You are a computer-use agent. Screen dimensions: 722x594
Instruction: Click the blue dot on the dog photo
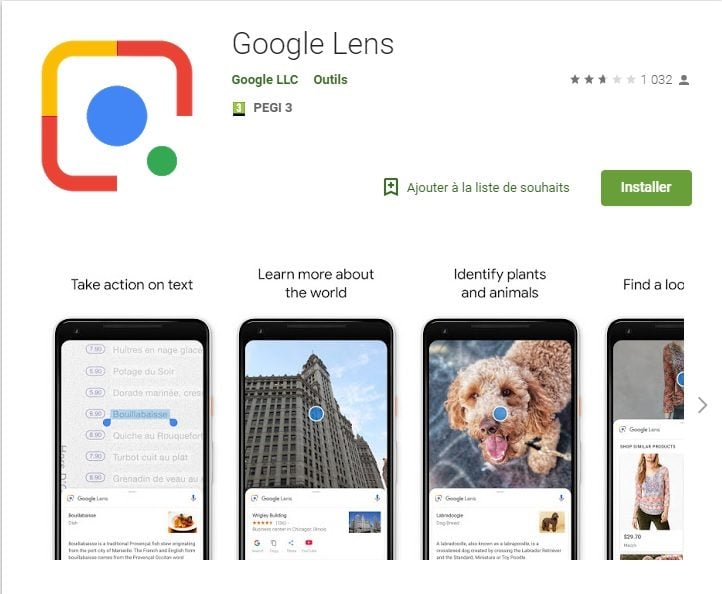[500, 413]
